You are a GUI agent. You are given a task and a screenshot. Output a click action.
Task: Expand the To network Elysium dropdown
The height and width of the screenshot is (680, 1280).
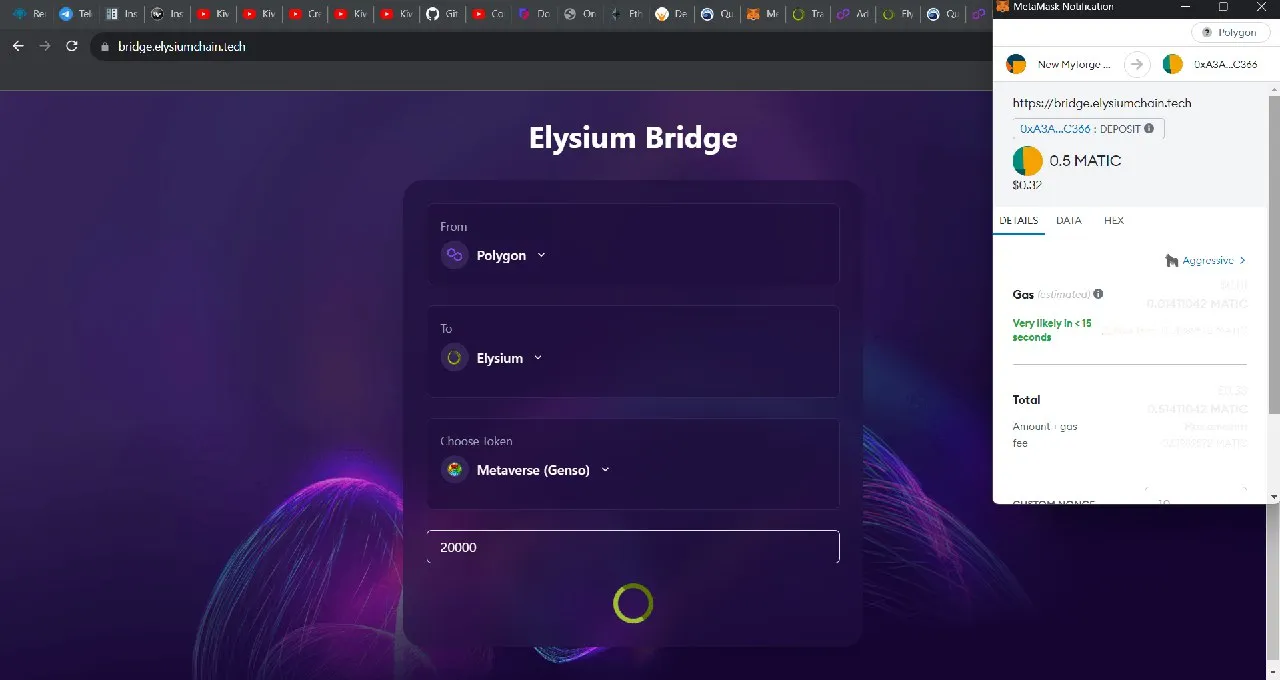coord(538,358)
